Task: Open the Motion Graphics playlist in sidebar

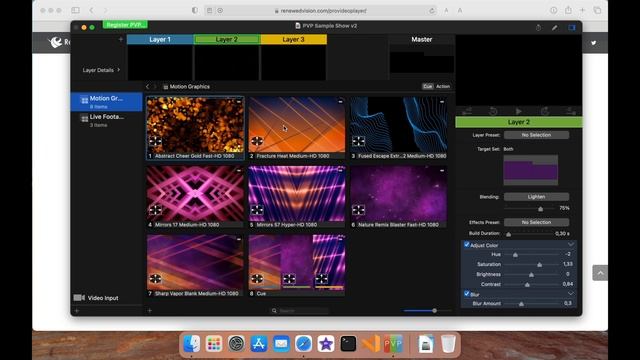Action: [x=107, y=102]
